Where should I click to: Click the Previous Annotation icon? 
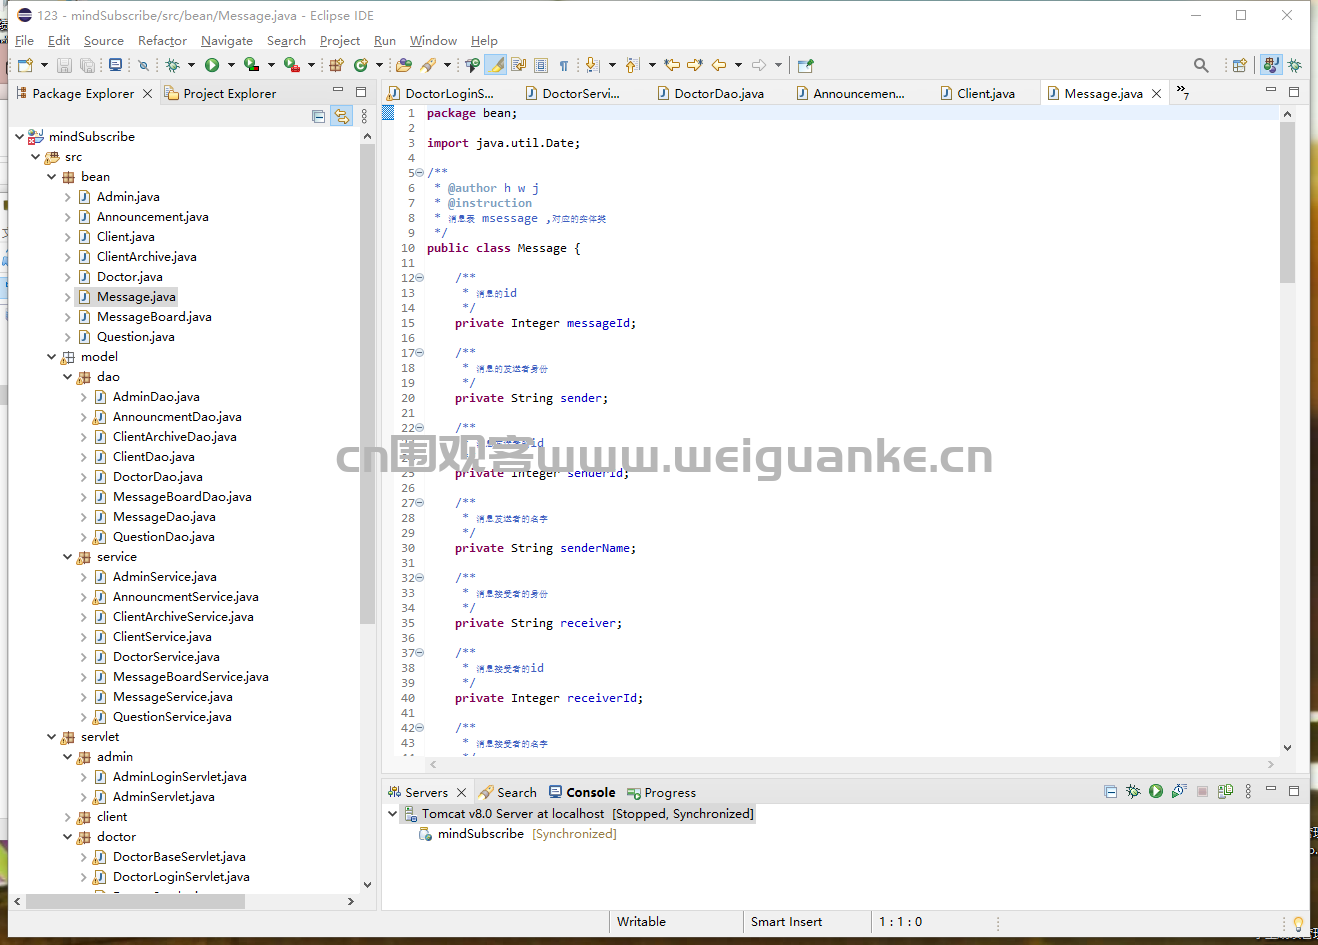point(632,65)
